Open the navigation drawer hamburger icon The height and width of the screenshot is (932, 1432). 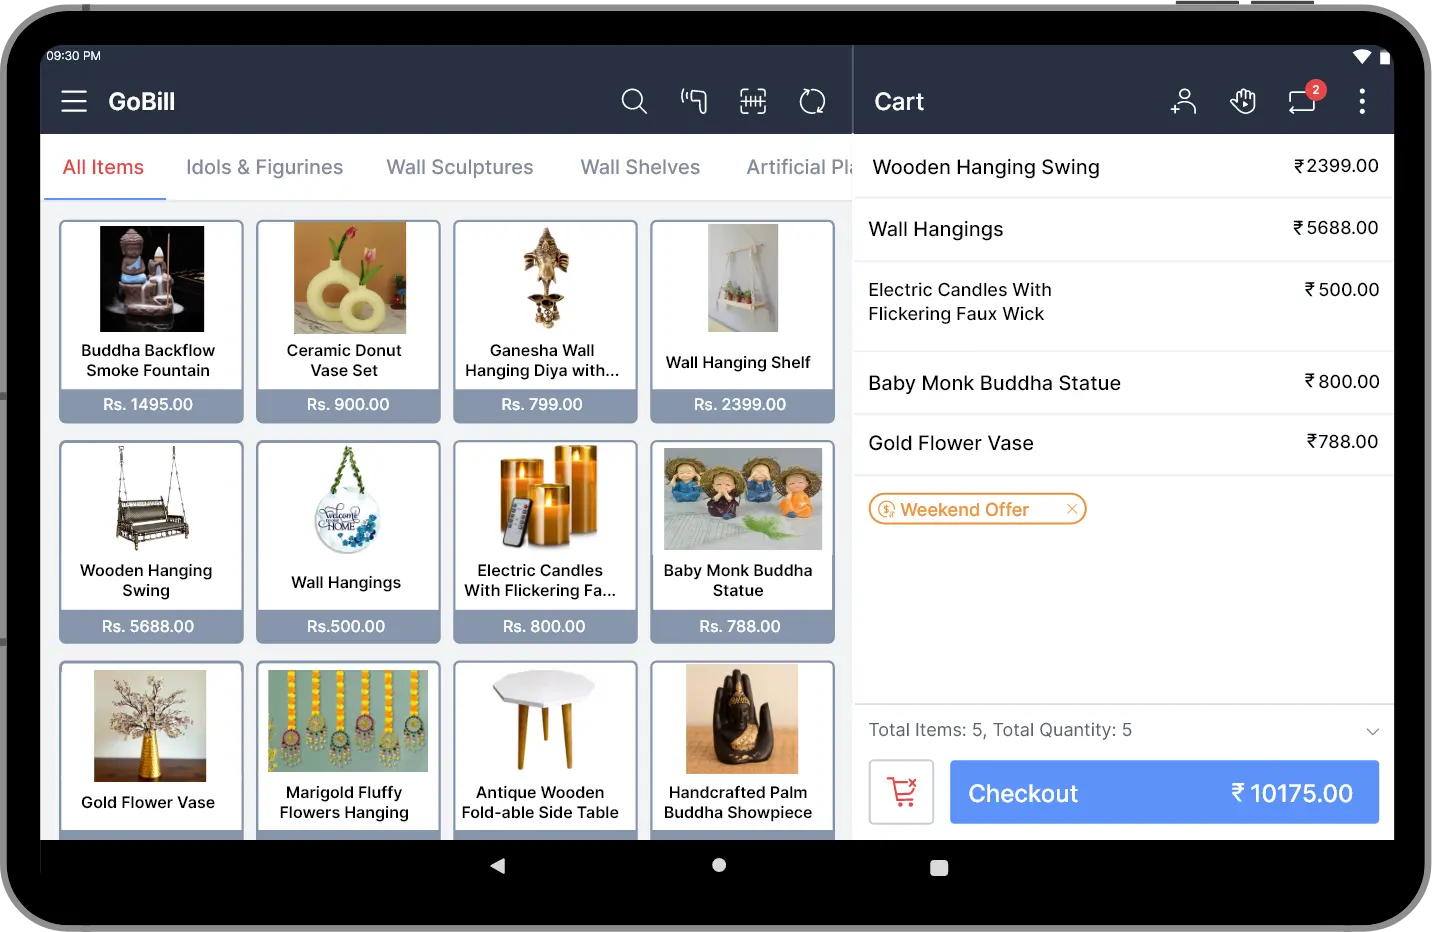point(73,101)
